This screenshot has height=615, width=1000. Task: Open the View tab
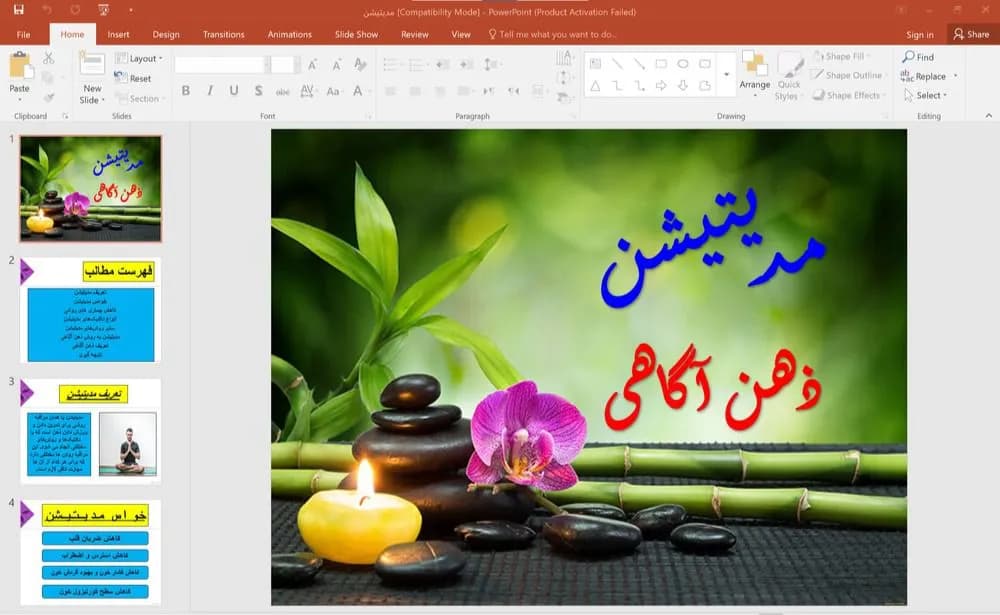460,34
